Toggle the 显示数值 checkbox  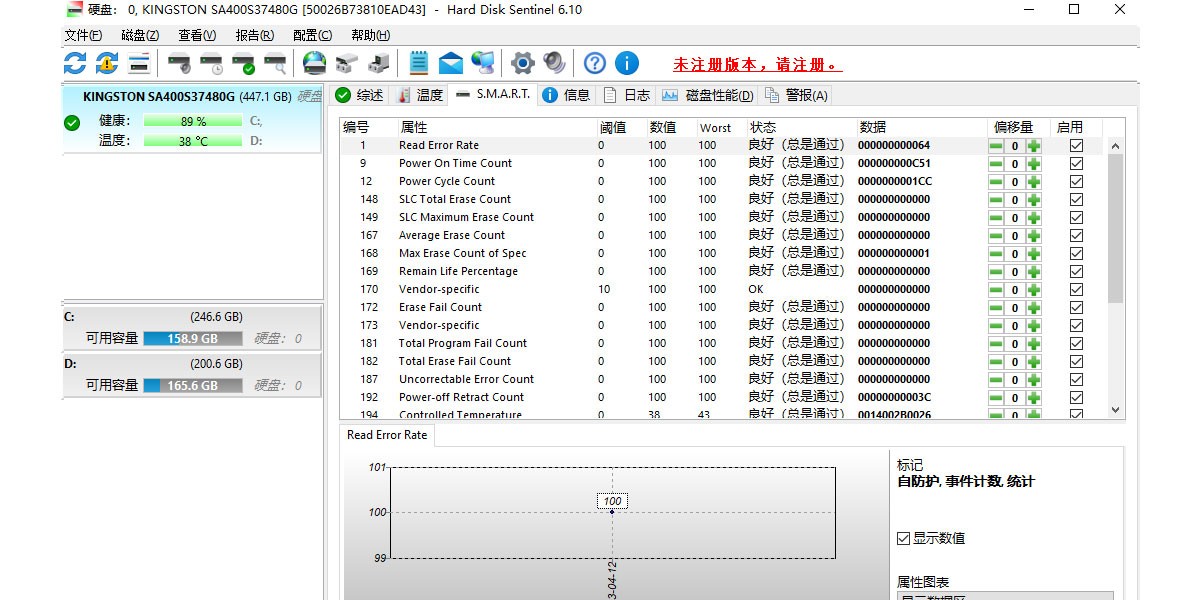pos(903,538)
